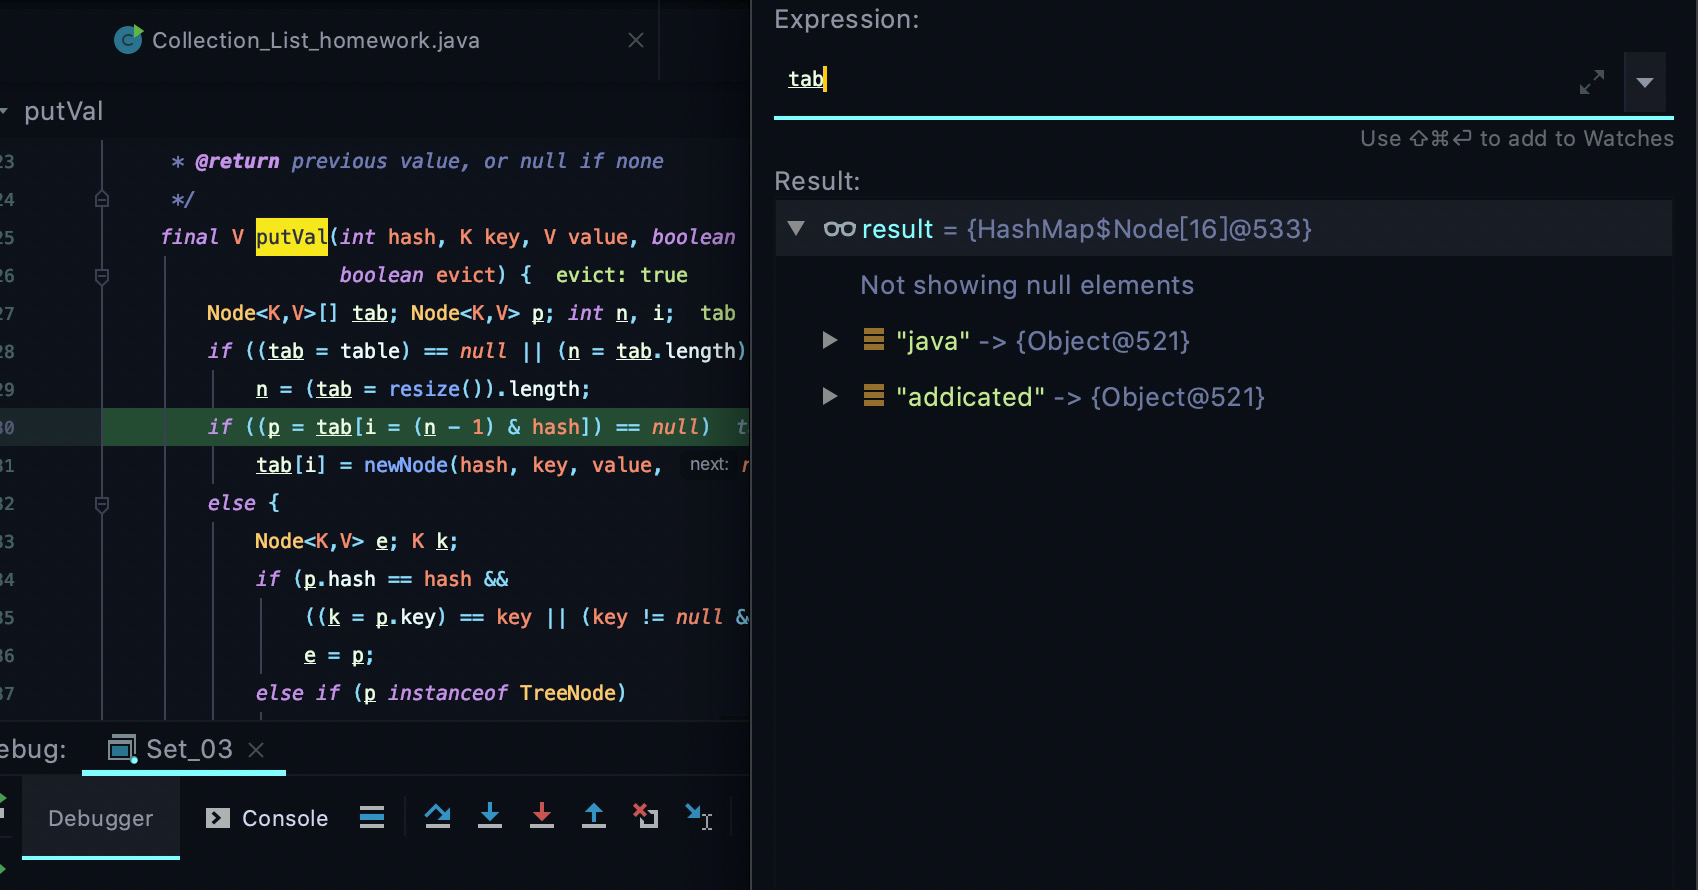Click the Step Out debug icon
Viewport: 1698px width, 890px height.
click(593, 816)
